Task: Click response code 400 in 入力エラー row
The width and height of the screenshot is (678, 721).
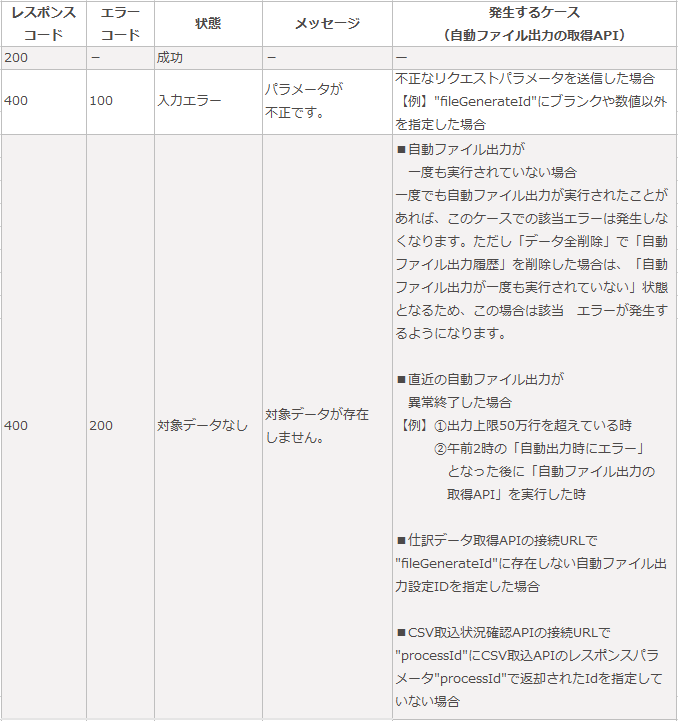Action: pos(17,101)
